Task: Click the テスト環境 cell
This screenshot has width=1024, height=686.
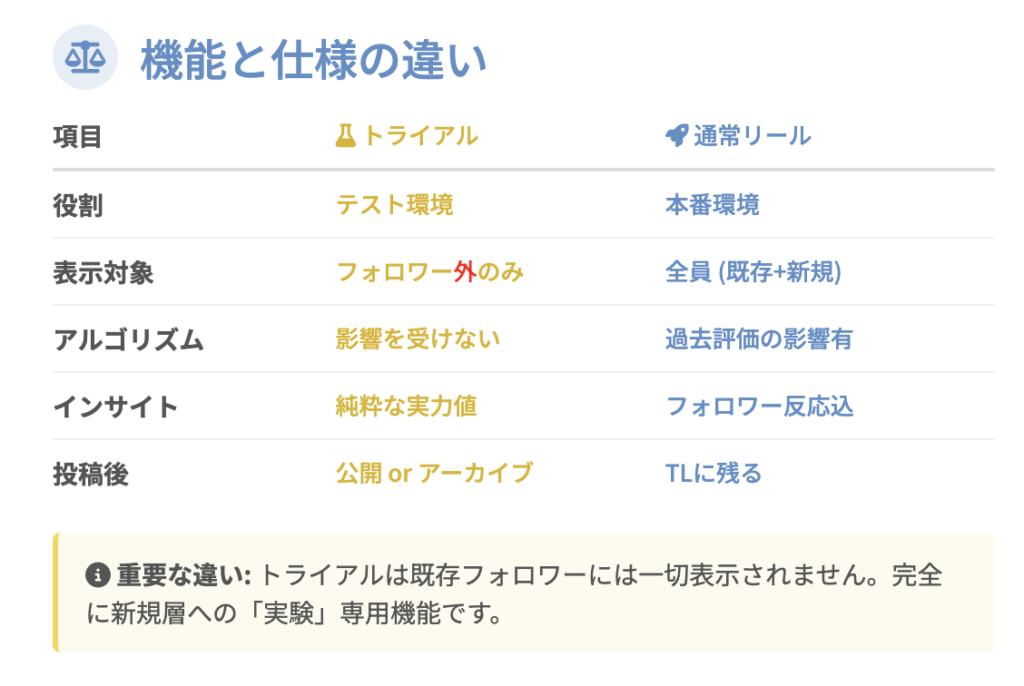Action: (394, 205)
